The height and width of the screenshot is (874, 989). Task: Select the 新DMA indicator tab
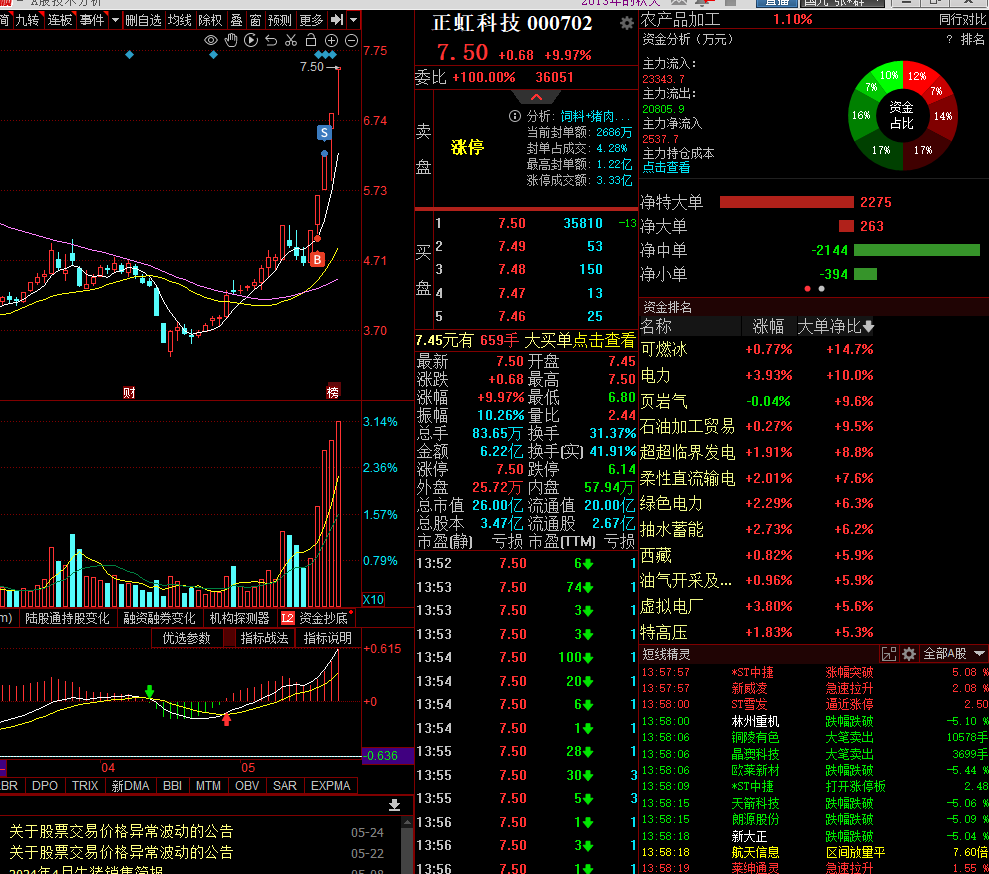131,785
